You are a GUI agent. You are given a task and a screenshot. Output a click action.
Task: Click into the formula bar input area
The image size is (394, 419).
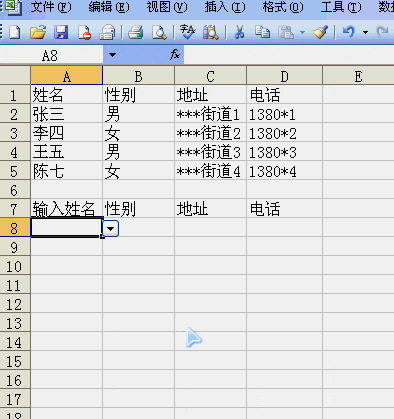tap(289, 55)
